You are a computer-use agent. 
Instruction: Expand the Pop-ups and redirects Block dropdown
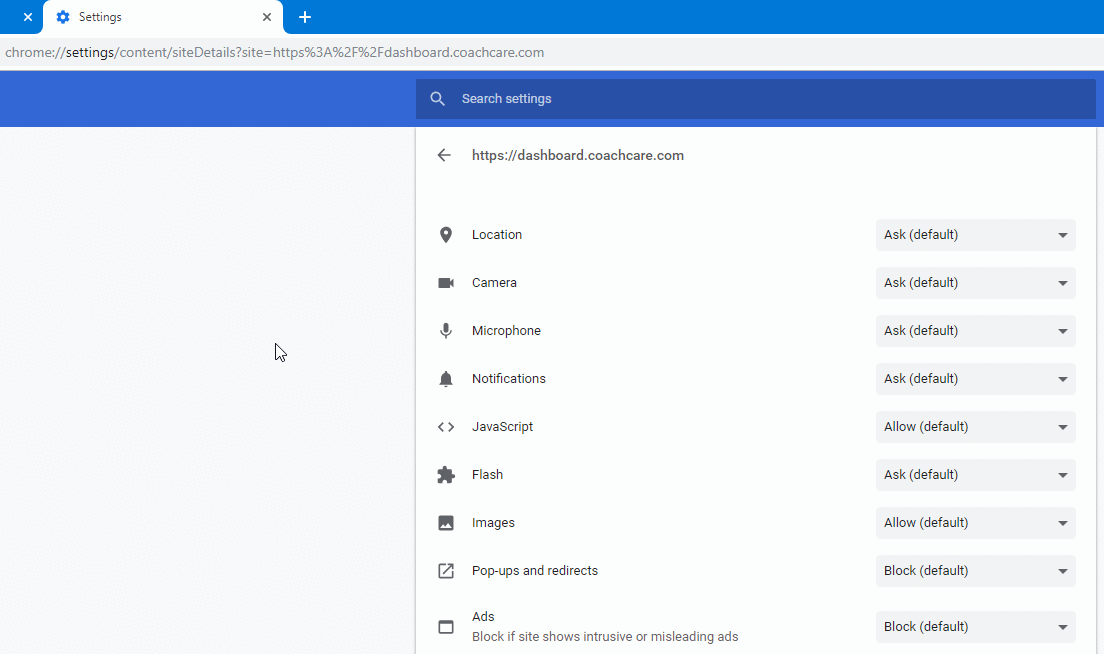(975, 571)
